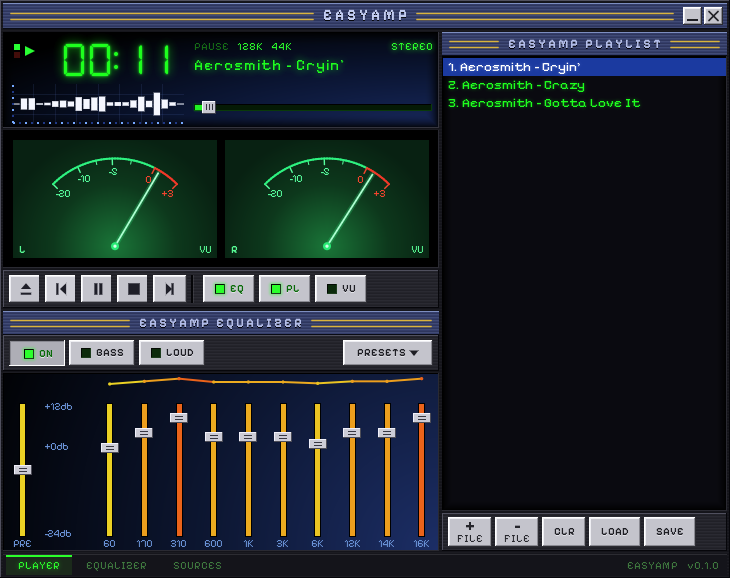Click the 3K band slider handle
The image size is (730, 578).
(x=283, y=437)
